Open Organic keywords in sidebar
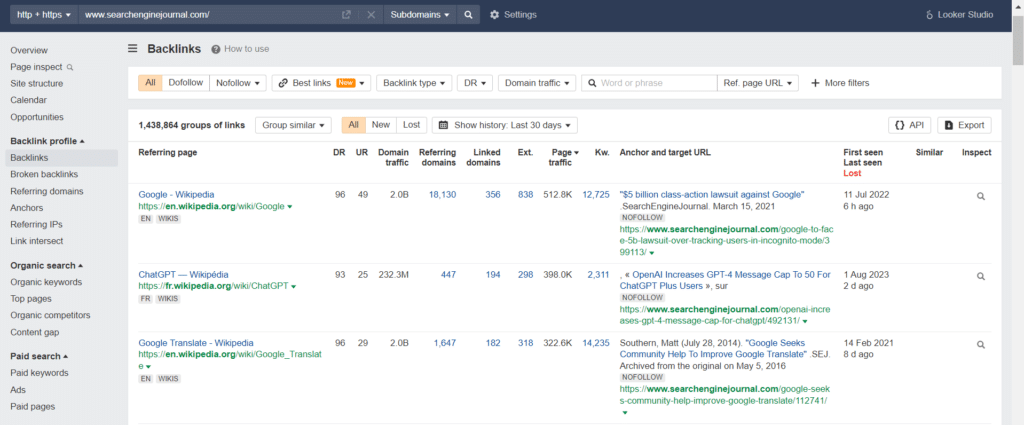This screenshot has width=1024, height=425. [x=46, y=282]
